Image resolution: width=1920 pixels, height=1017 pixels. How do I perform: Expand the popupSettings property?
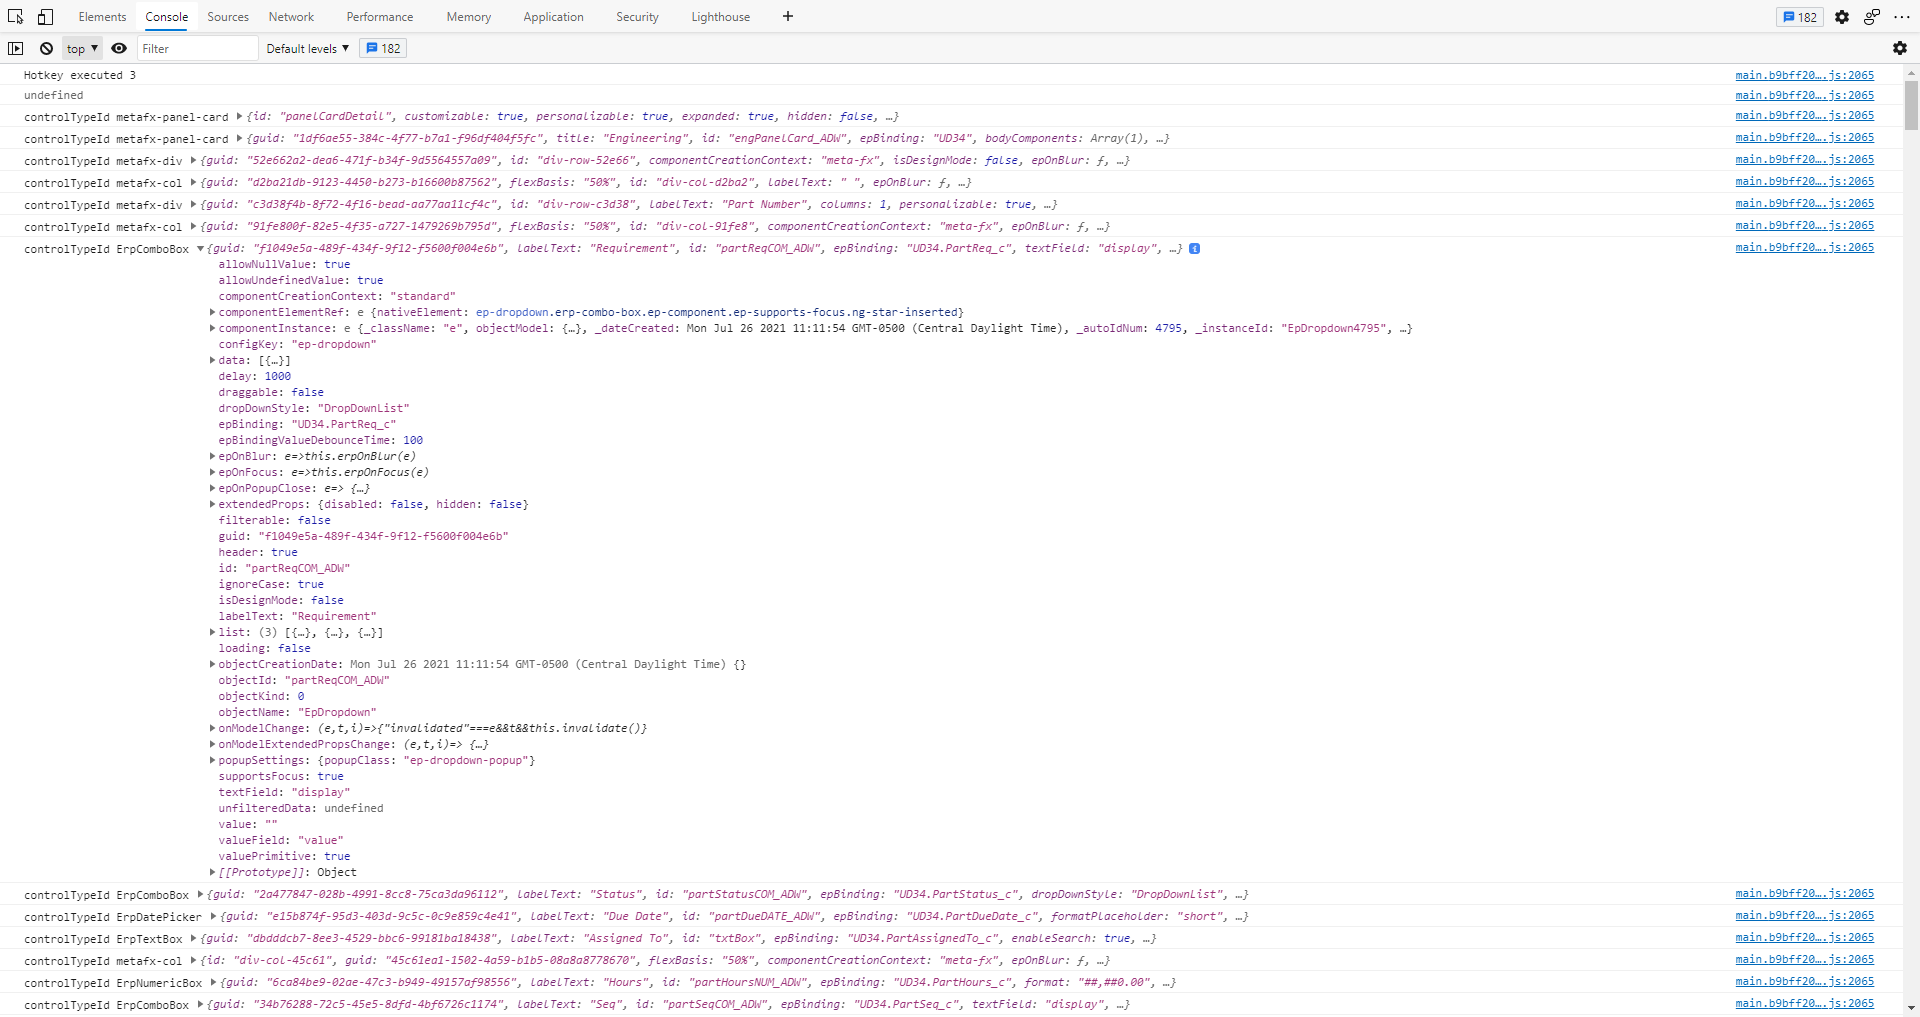212,760
